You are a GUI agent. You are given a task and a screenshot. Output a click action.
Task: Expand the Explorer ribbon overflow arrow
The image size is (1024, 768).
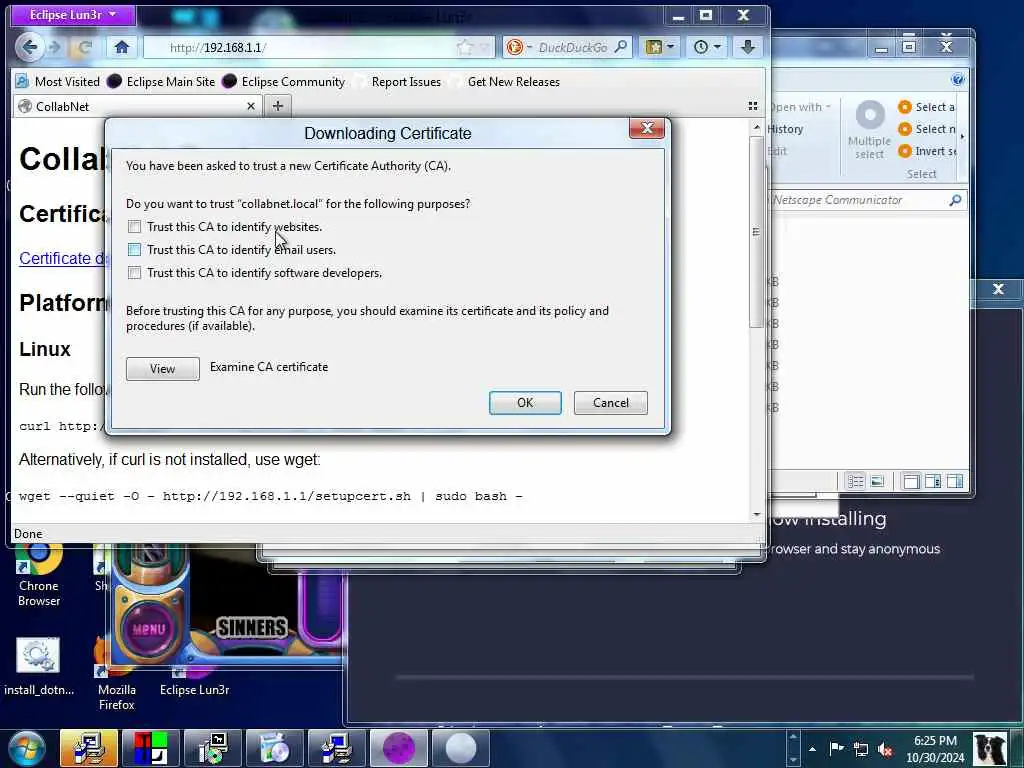pyautogui.click(x=962, y=136)
